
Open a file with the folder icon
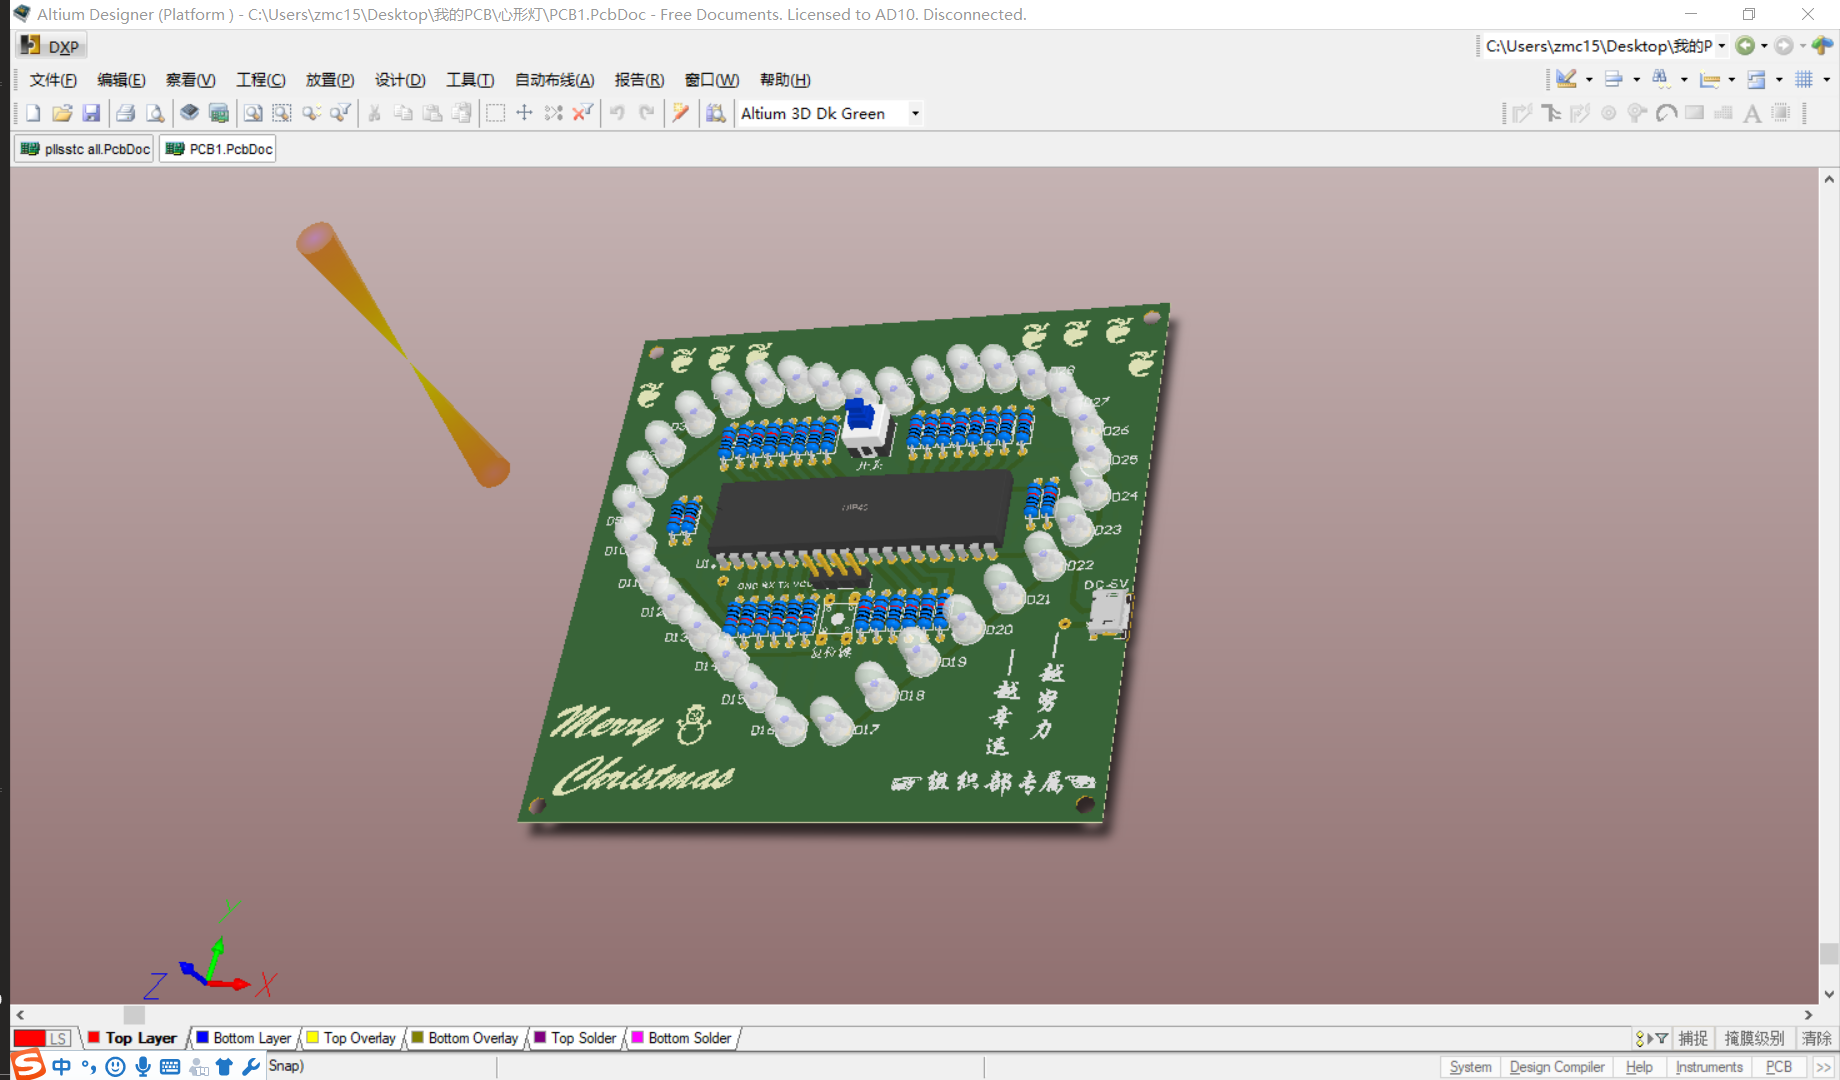pyautogui.click(x=62, y=113)
